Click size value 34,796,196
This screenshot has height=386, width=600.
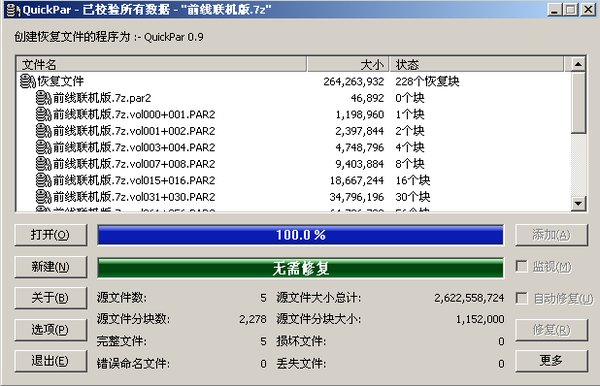pyautogui.click(x=357, y=197)
